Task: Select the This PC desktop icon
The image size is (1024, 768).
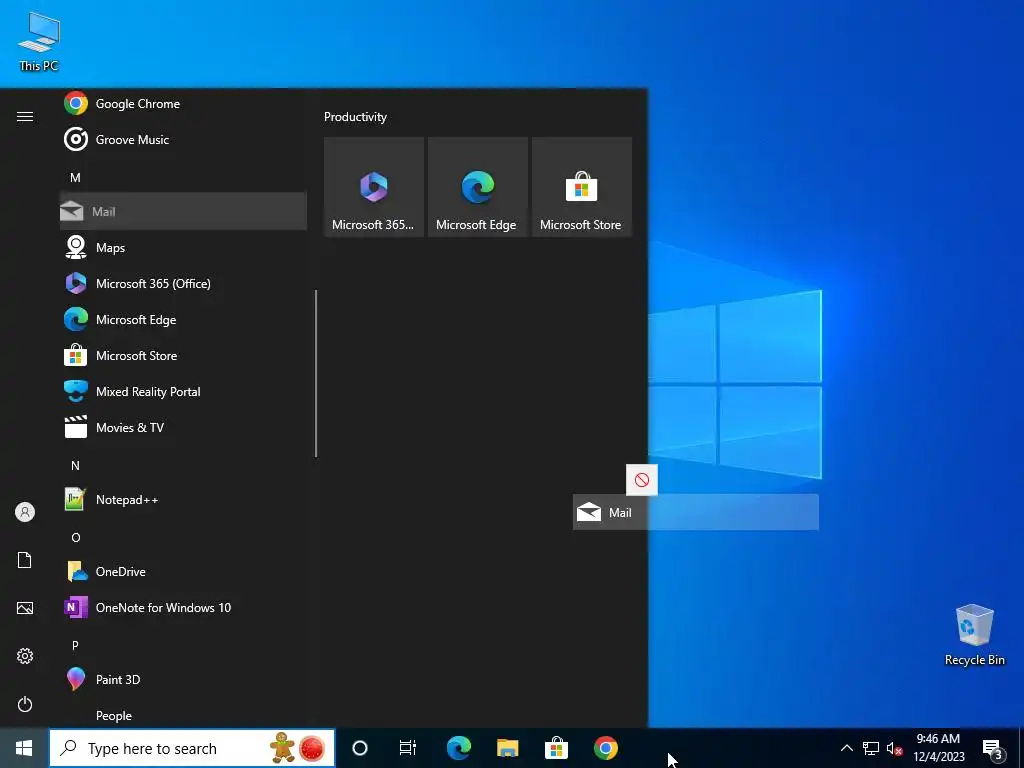Action: tap(39, 41)
